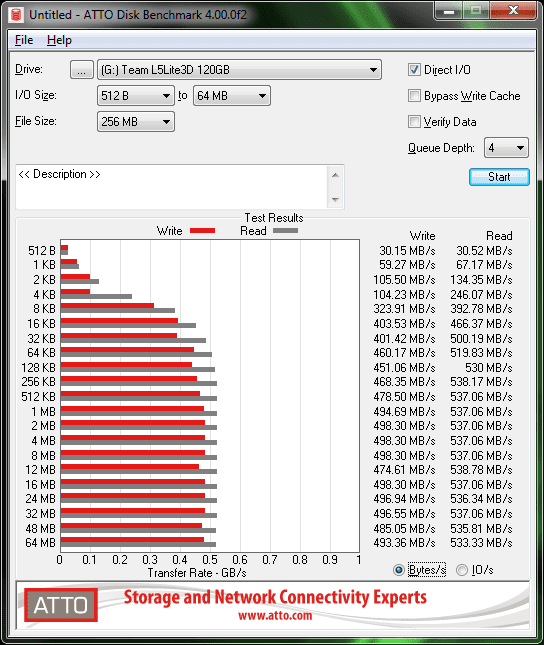Click the write value 485.05 MB/s

[x=404, y=528]
